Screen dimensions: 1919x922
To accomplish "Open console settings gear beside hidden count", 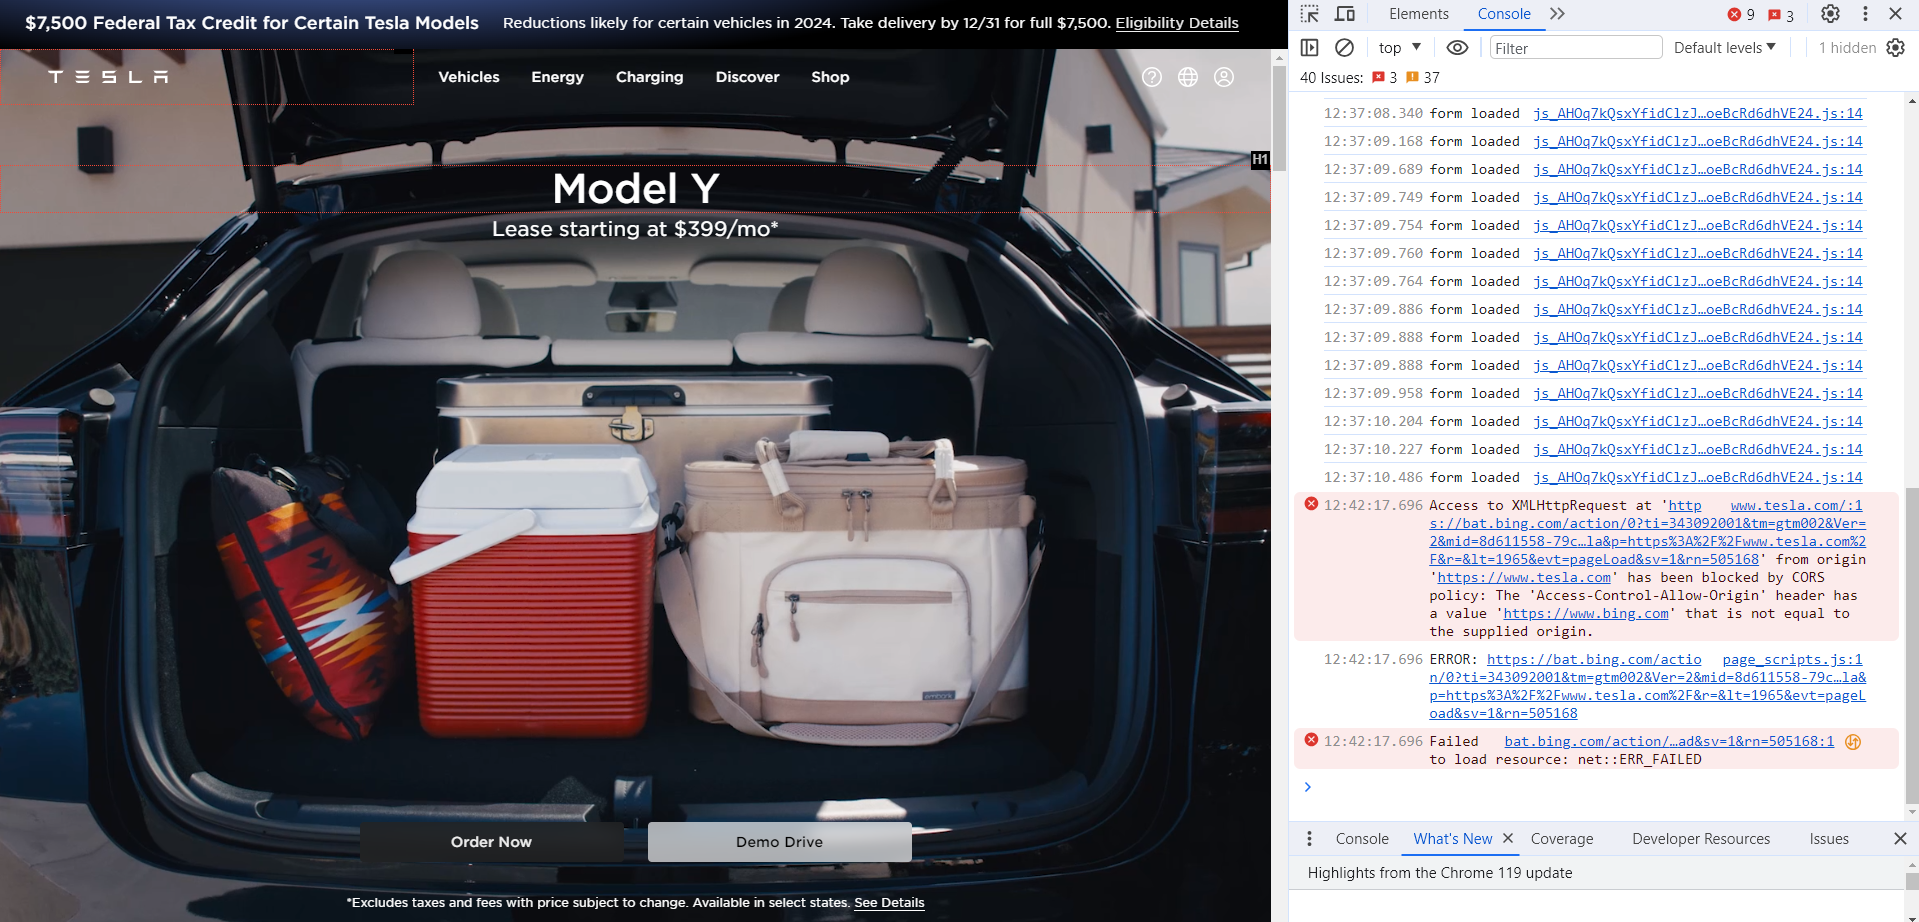I will click(x=1895, y=48).
